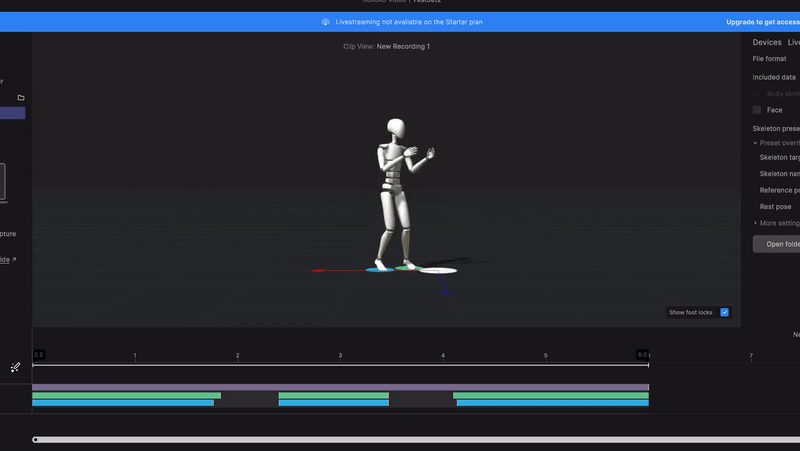The width and height of the screenshot is (800, 451).
Task: Select the highlighted purple item in left panel
Action: 12,113
